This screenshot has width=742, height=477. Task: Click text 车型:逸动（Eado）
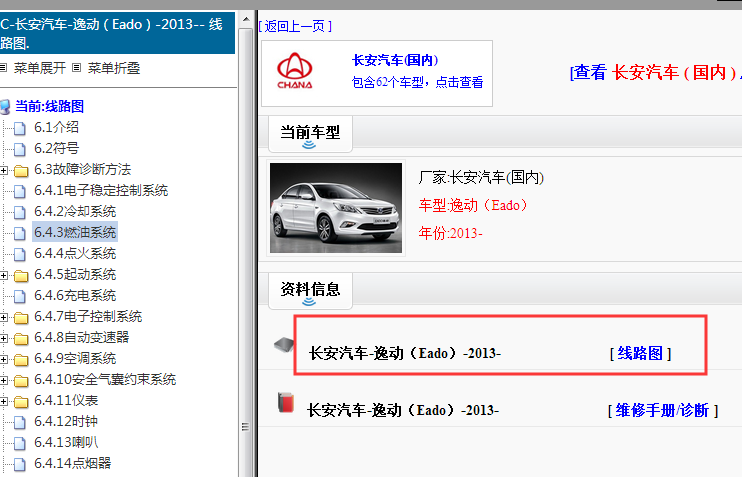click(x=473, y=205)
